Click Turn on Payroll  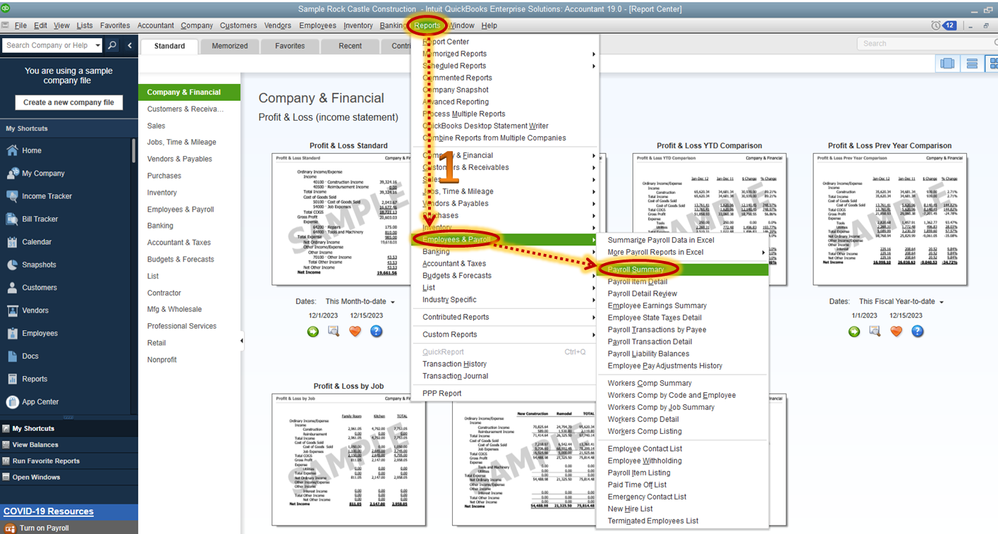(x=44, y=528)
